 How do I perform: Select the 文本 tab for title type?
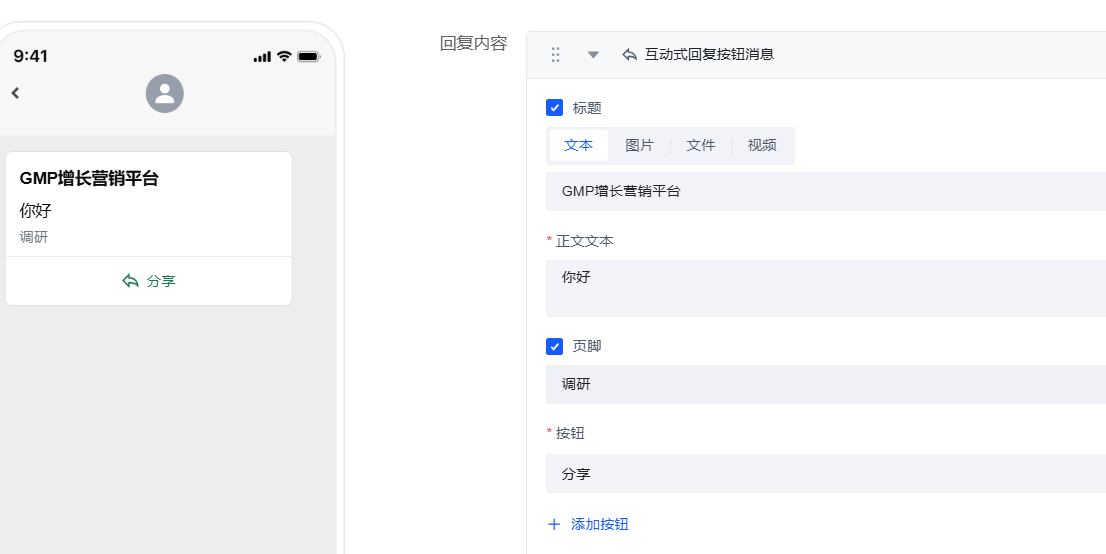(x=578, y=145)
